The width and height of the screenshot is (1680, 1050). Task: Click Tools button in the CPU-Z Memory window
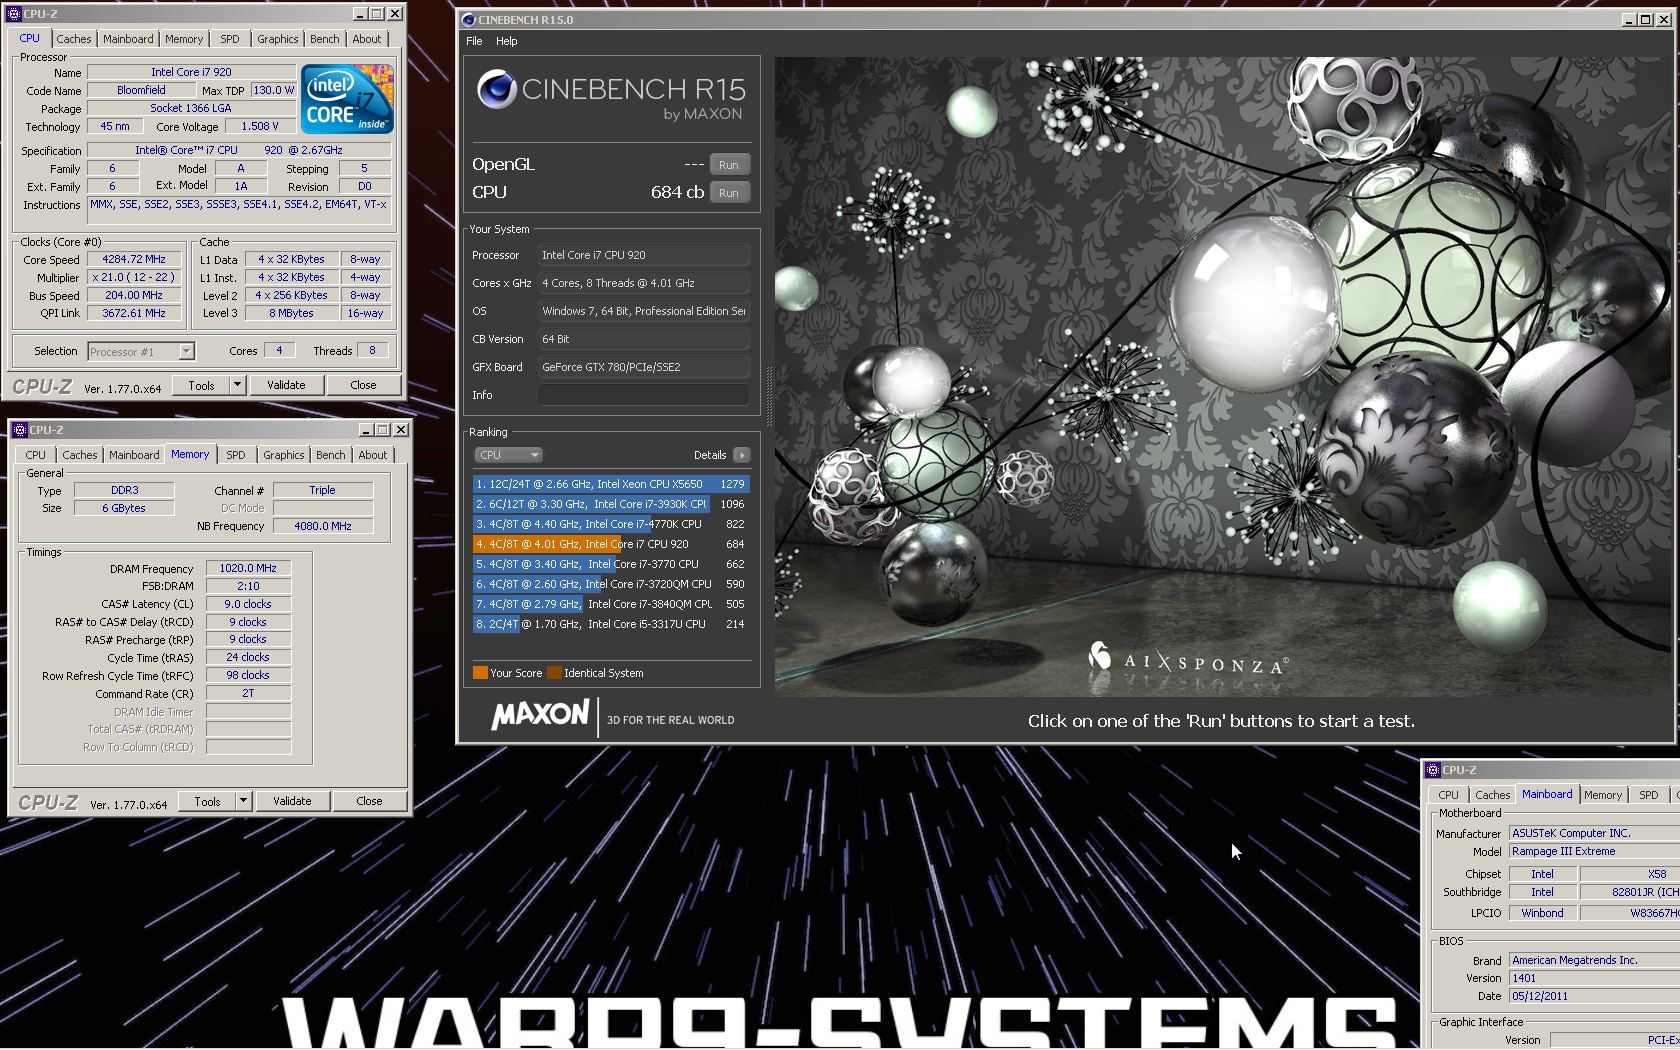point(207,801)
